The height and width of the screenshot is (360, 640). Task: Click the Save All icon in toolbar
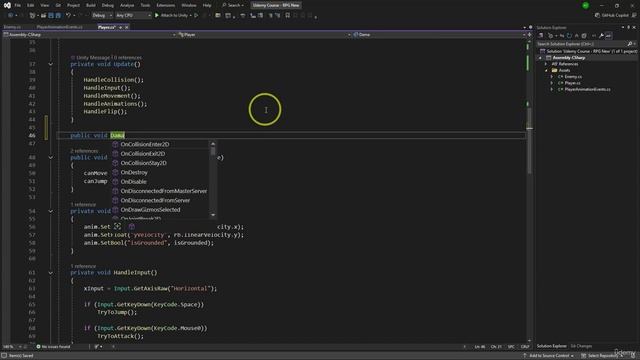click(58, 16)
